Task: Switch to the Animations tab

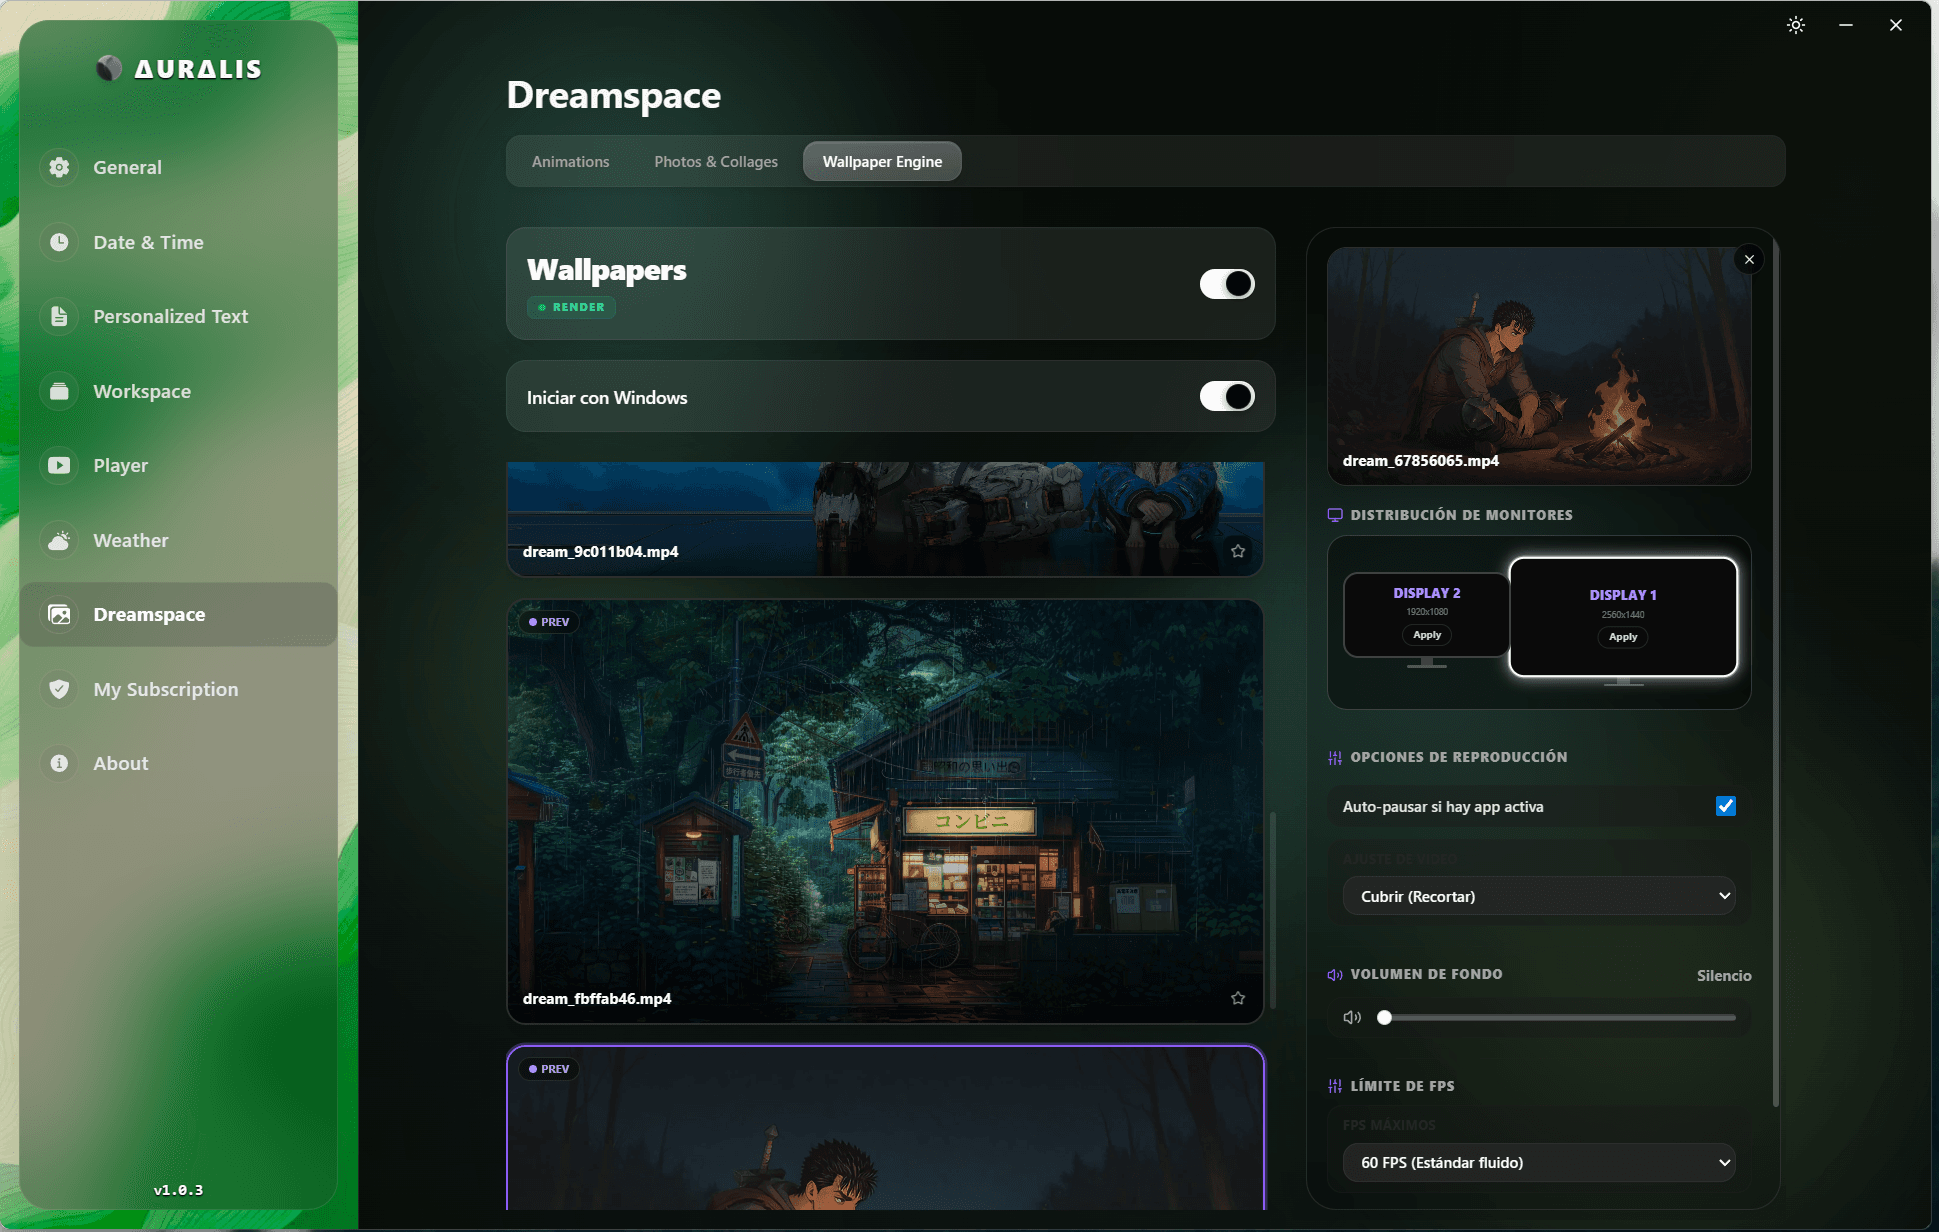Action: [x=570, y=161]
